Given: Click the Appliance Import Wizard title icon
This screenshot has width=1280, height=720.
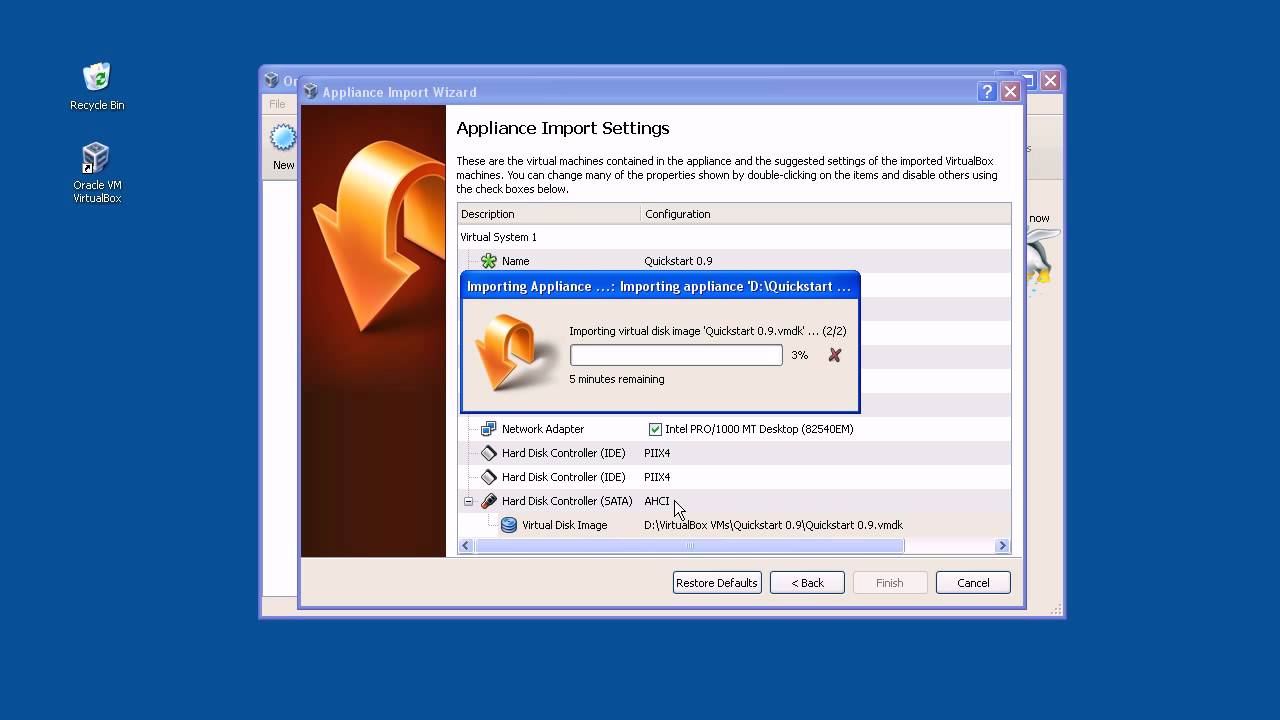Looking at the screenshot, I should 310,92.
